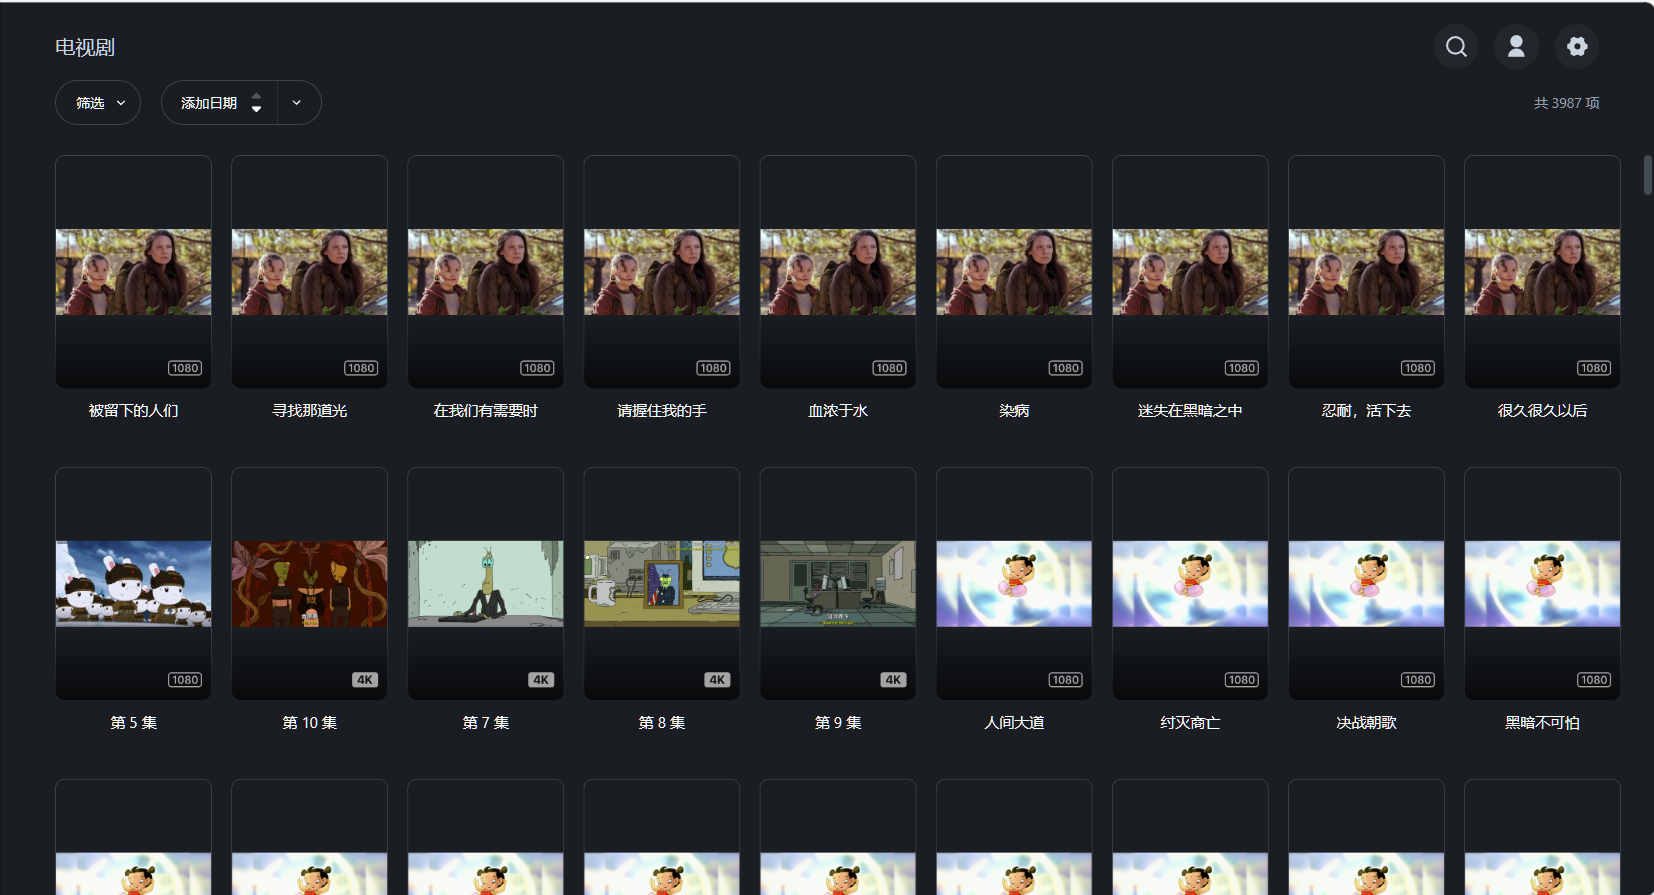The width and height of the screenshot is (1654, 895).
Task: Click the 血浓于水 title link
Action: [x=838, y=411]
